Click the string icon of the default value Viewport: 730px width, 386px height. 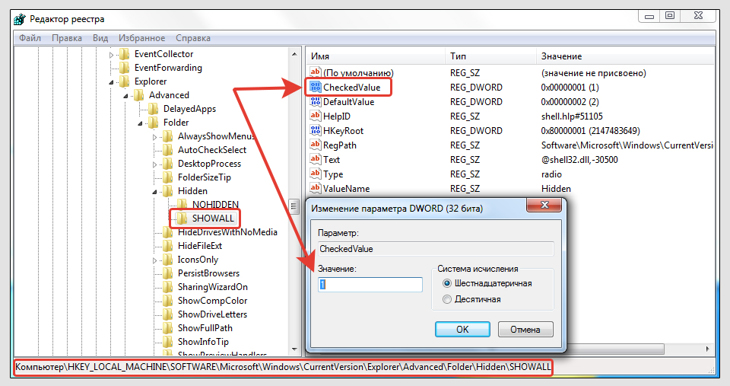316,73
